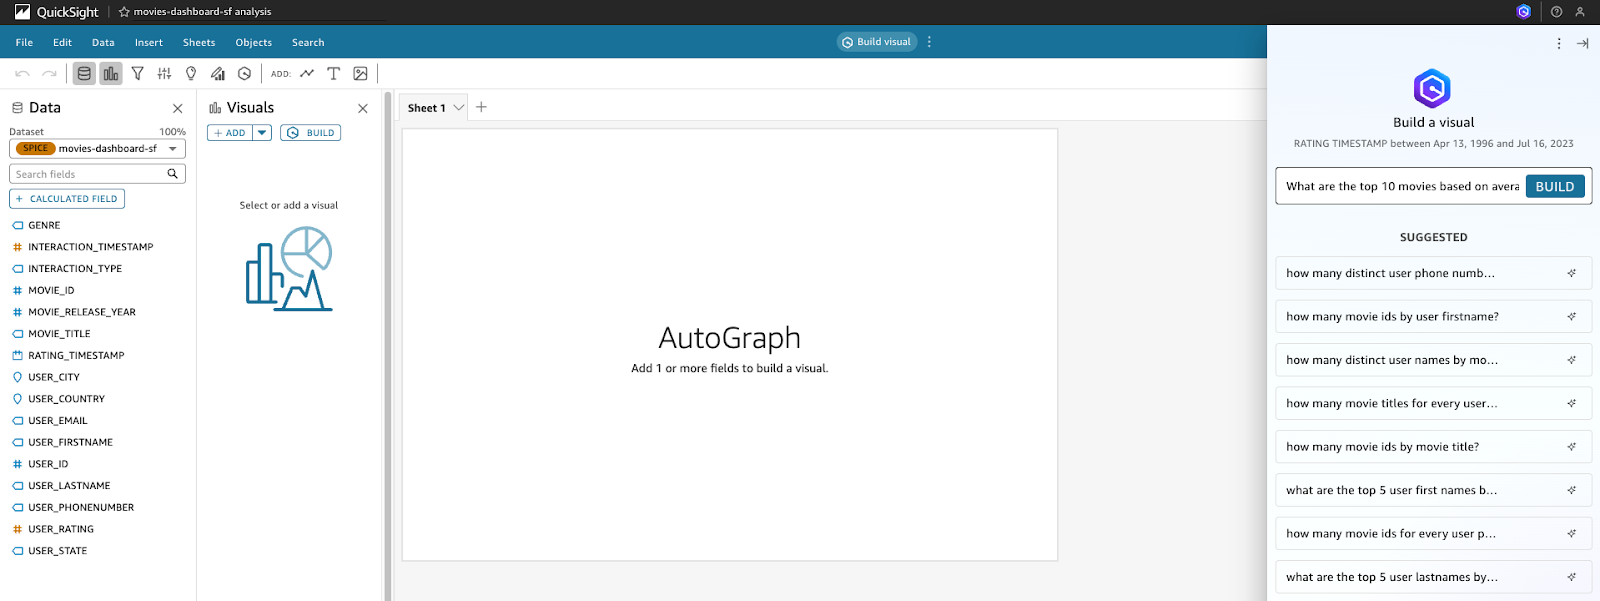
Task: Add a line visual from toolbar
Action: pyautogui.click(x=307, y=73)
